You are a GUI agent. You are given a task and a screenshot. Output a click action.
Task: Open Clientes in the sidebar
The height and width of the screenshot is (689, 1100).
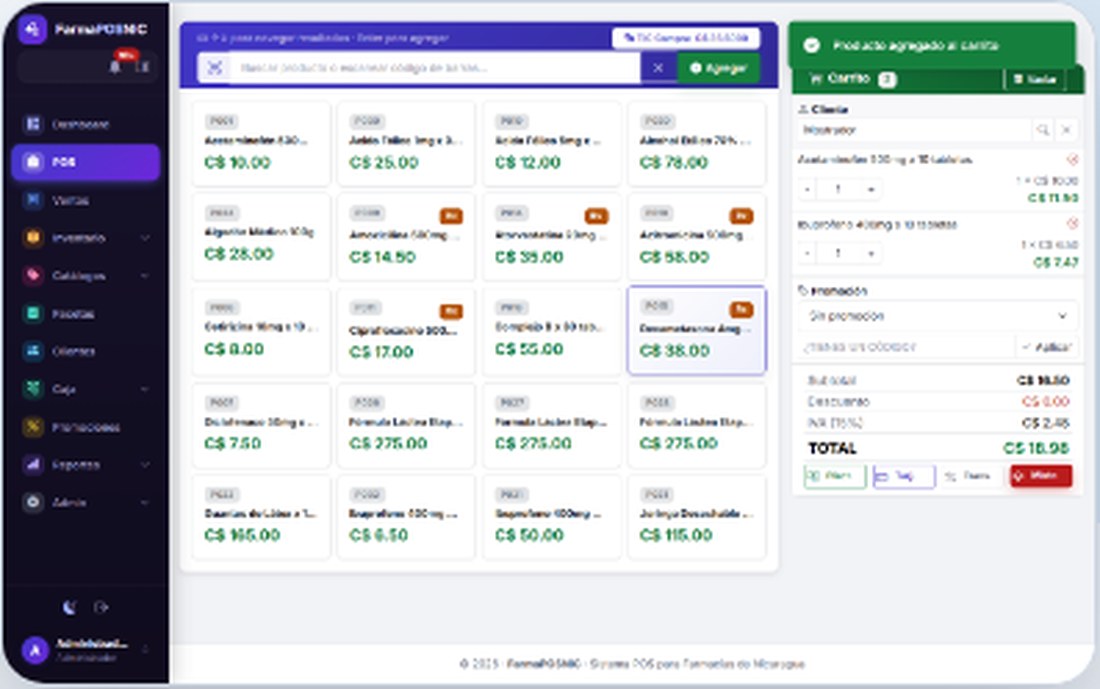tap(86, 351)
